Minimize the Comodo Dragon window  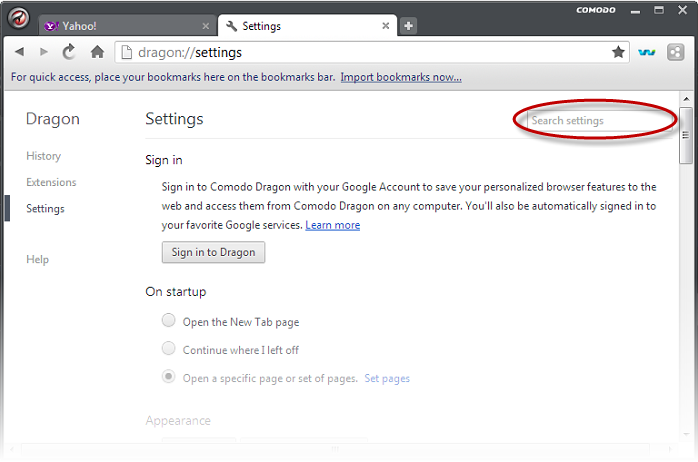[635, 11]
